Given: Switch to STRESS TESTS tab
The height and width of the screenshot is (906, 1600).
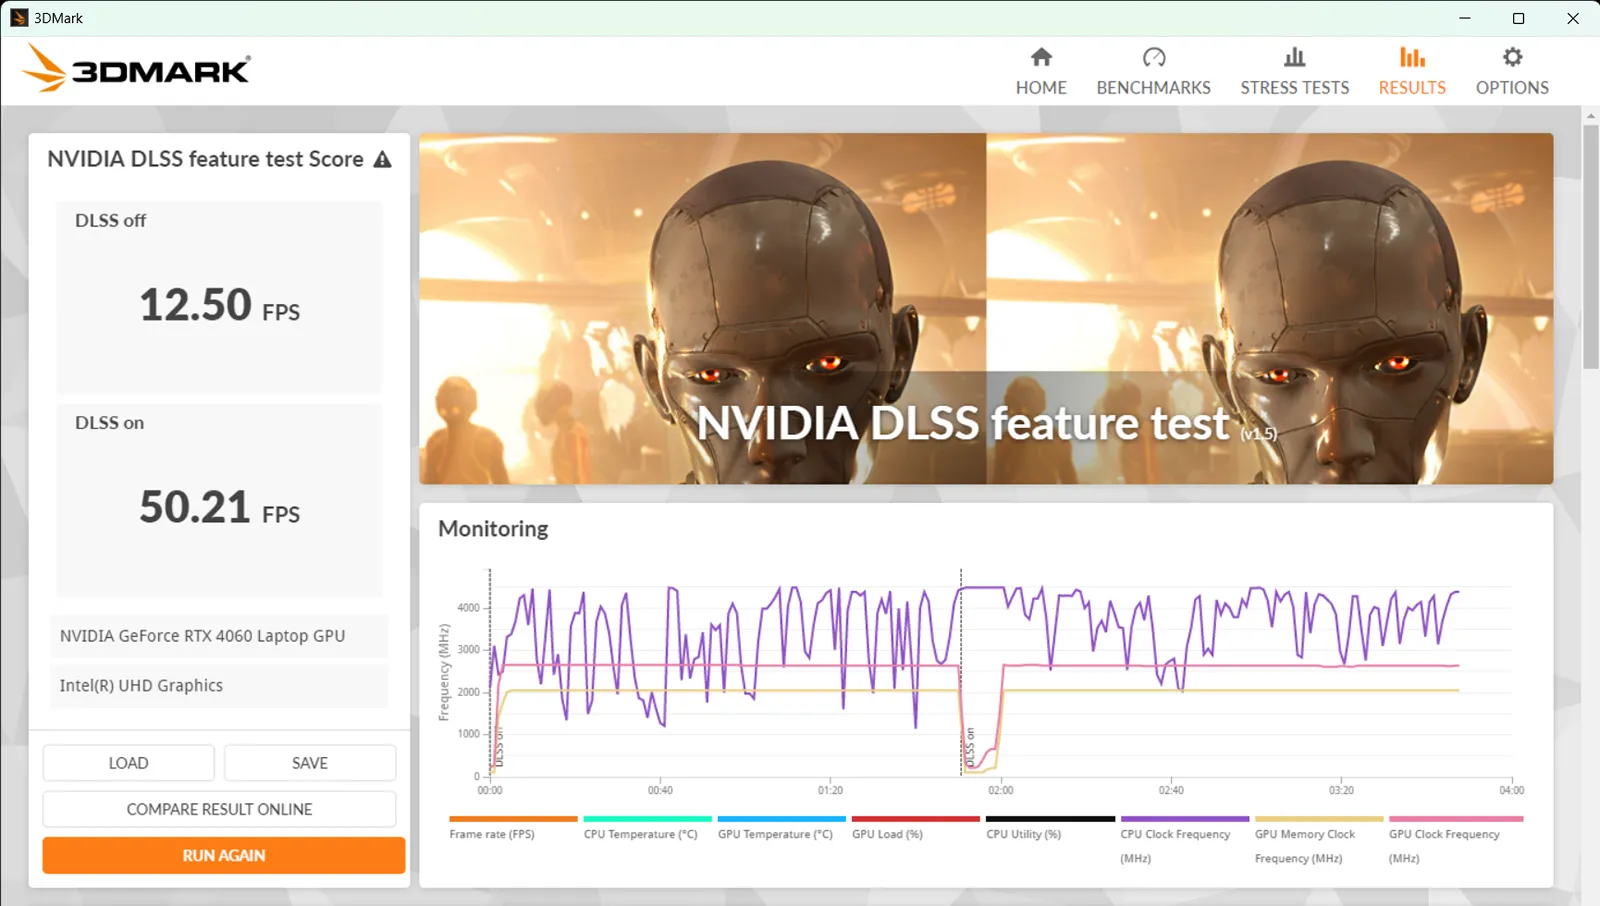Looking at the screenshot, I should pos(1294,72).
